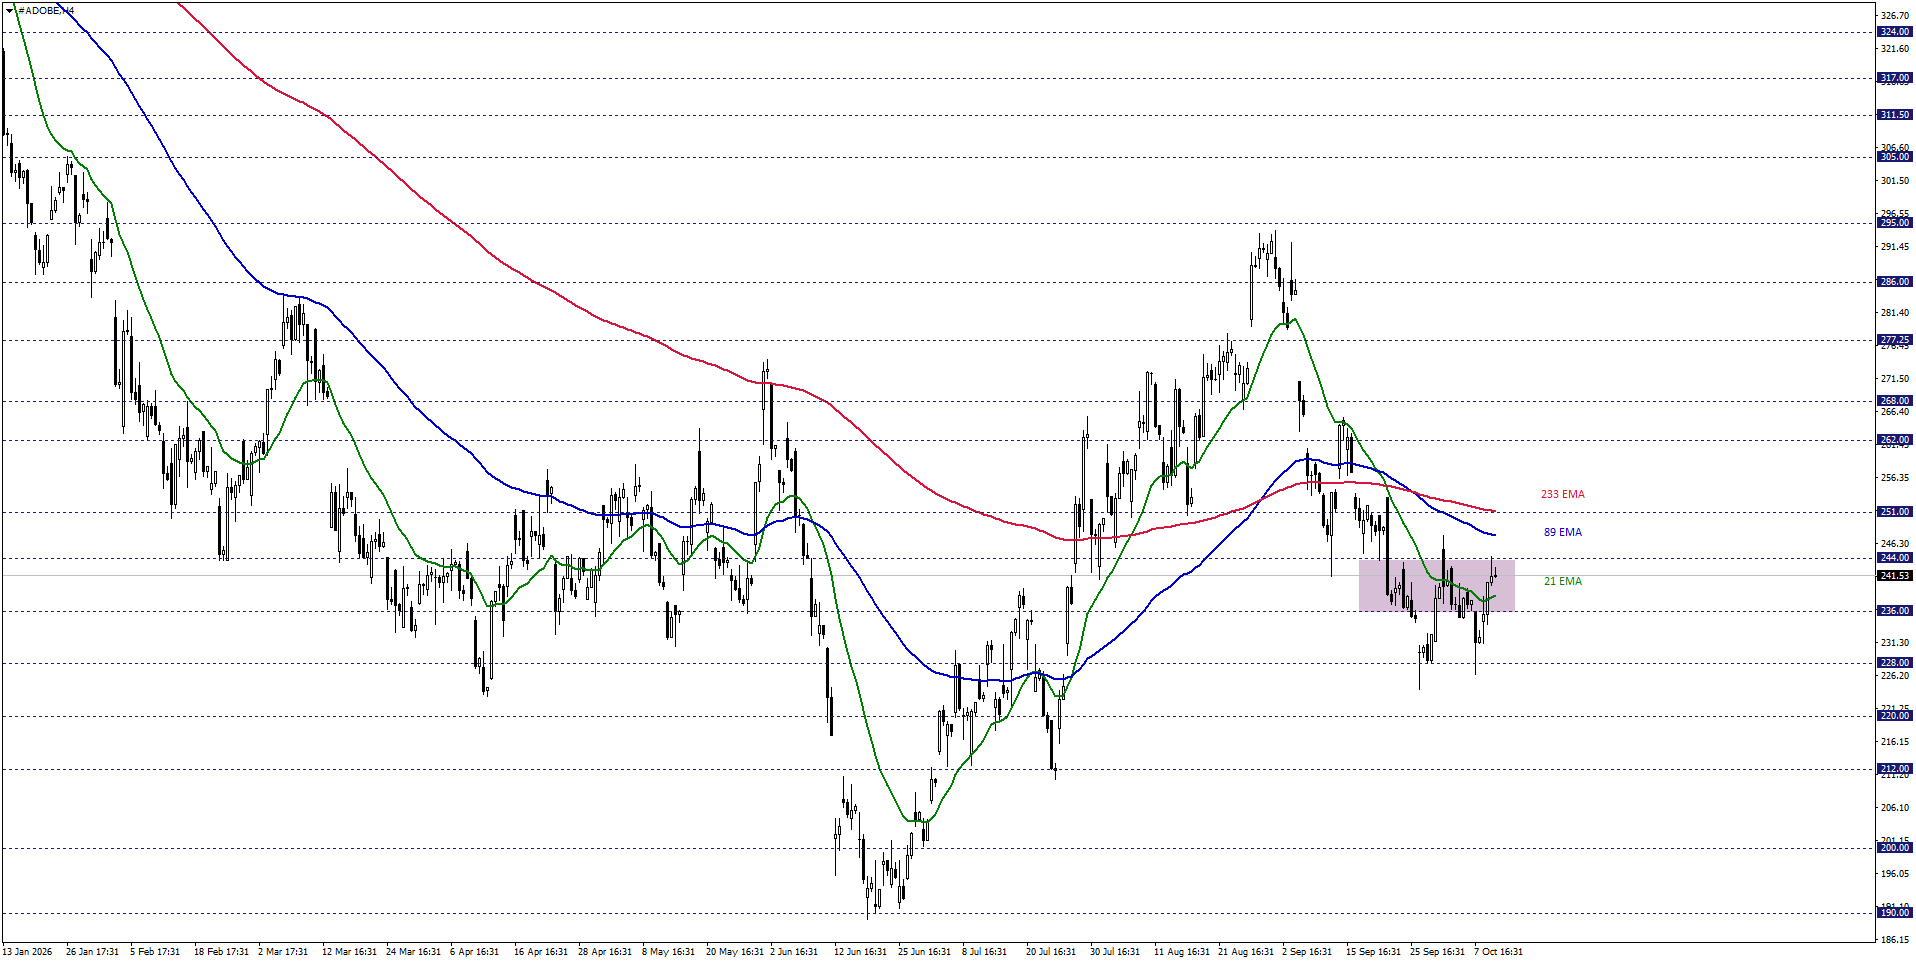Click the 236.00 price level tag
Viewport: 1916px width, 963px height.
point(1894,611)
